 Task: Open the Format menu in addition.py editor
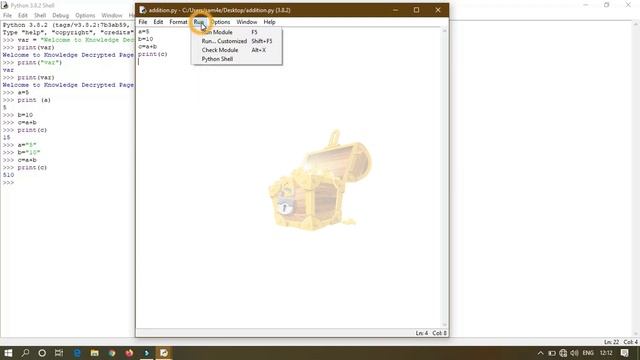[178, 22]
